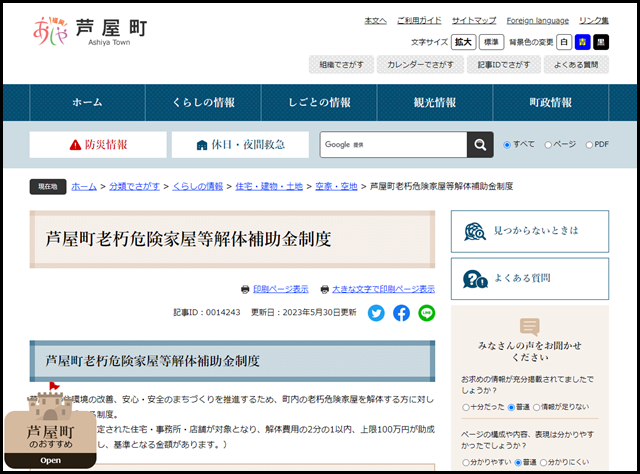Select the PDF search radio button
Image resolution: width=640 pixels, height=474 pixels.
pyautogui.click(x=589, y=145)
